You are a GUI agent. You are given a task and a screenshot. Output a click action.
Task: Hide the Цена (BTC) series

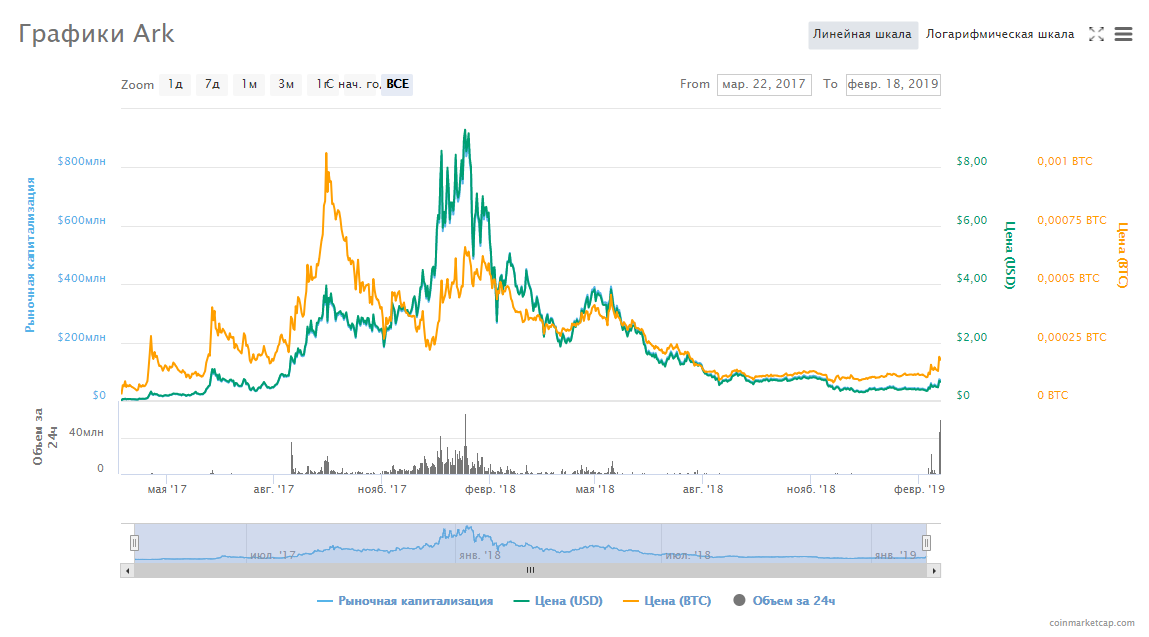pos(667,600)
